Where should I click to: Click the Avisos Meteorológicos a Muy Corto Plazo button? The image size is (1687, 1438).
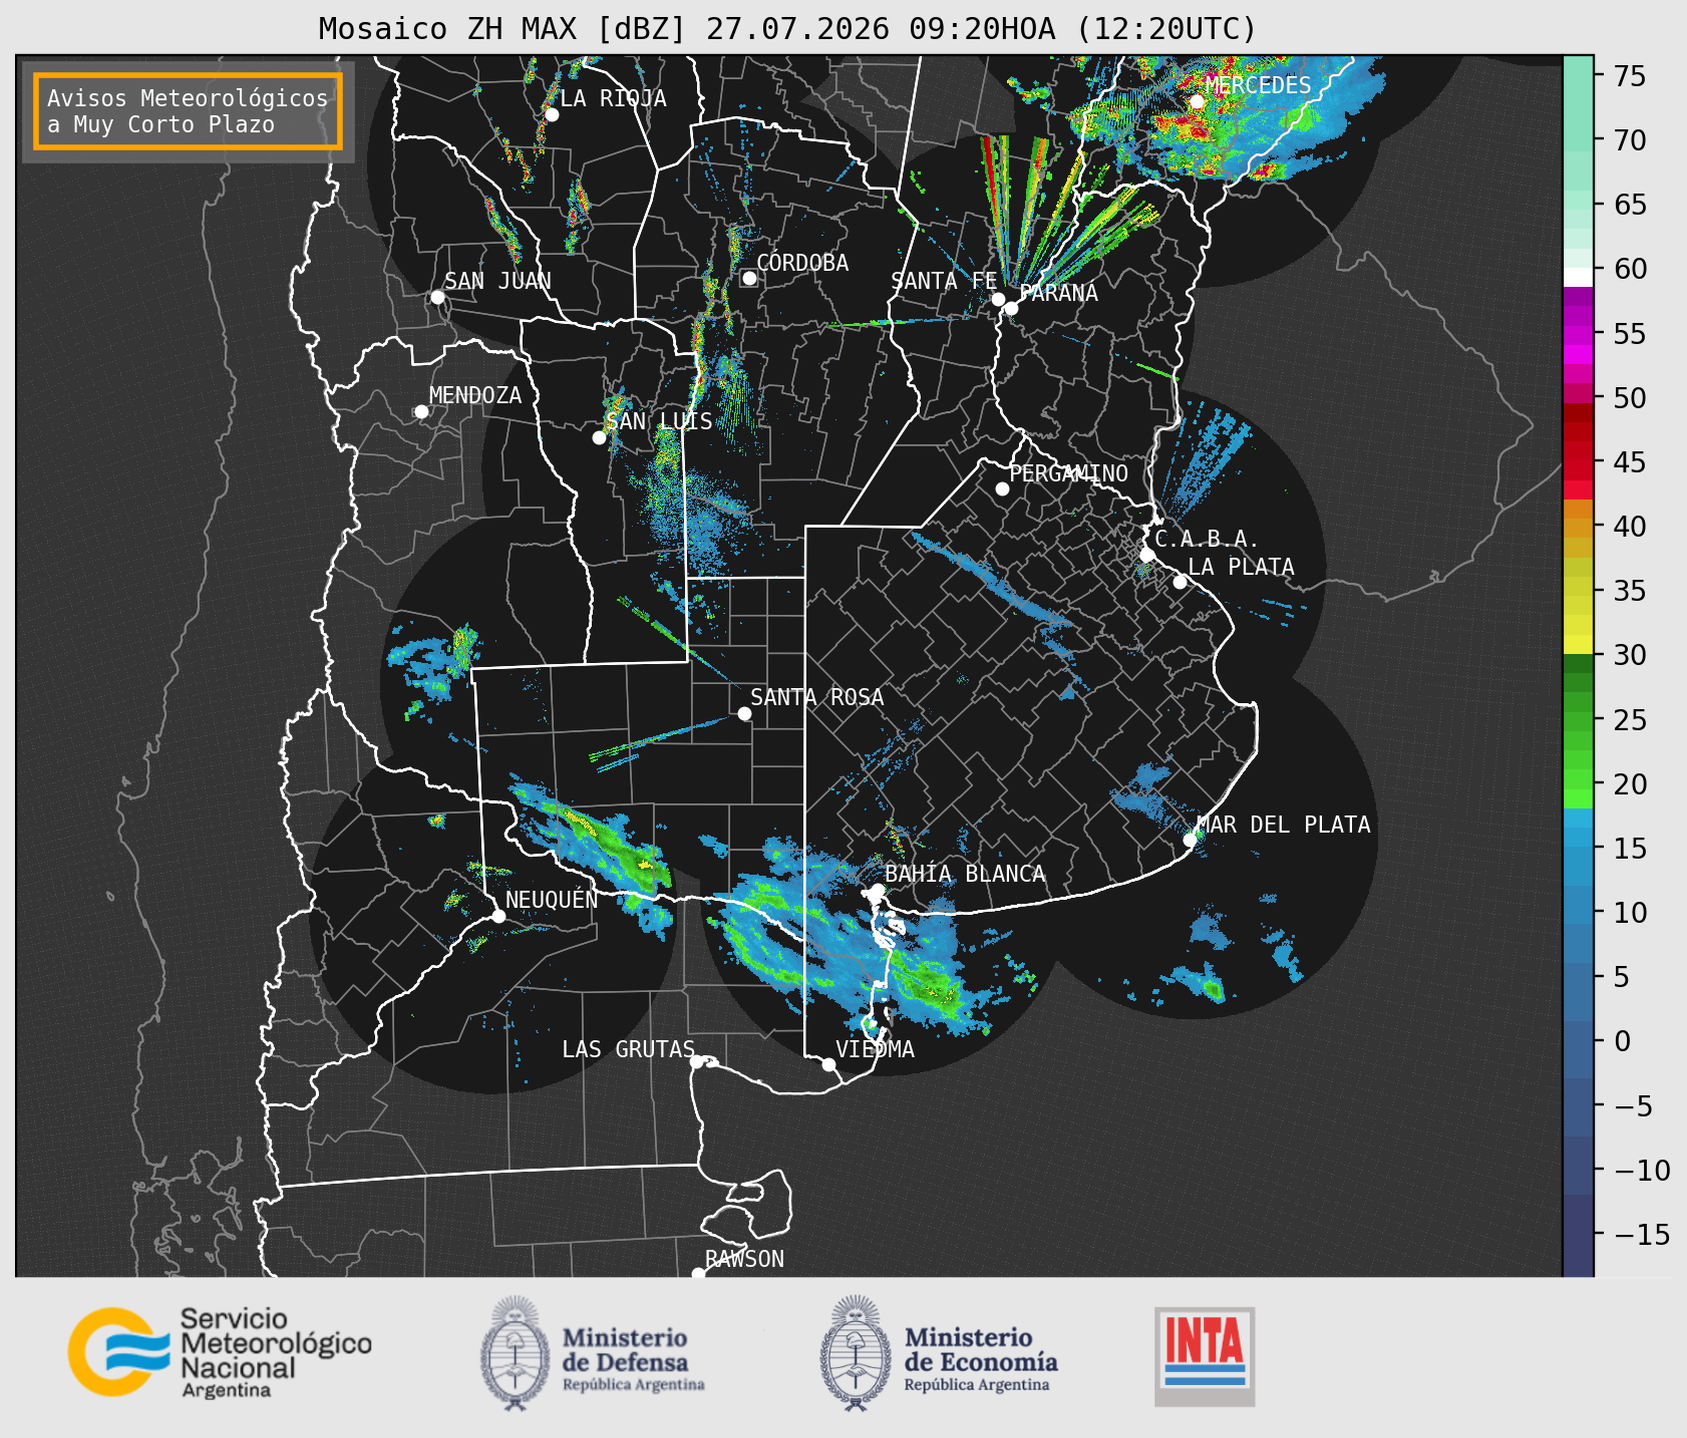188,111
